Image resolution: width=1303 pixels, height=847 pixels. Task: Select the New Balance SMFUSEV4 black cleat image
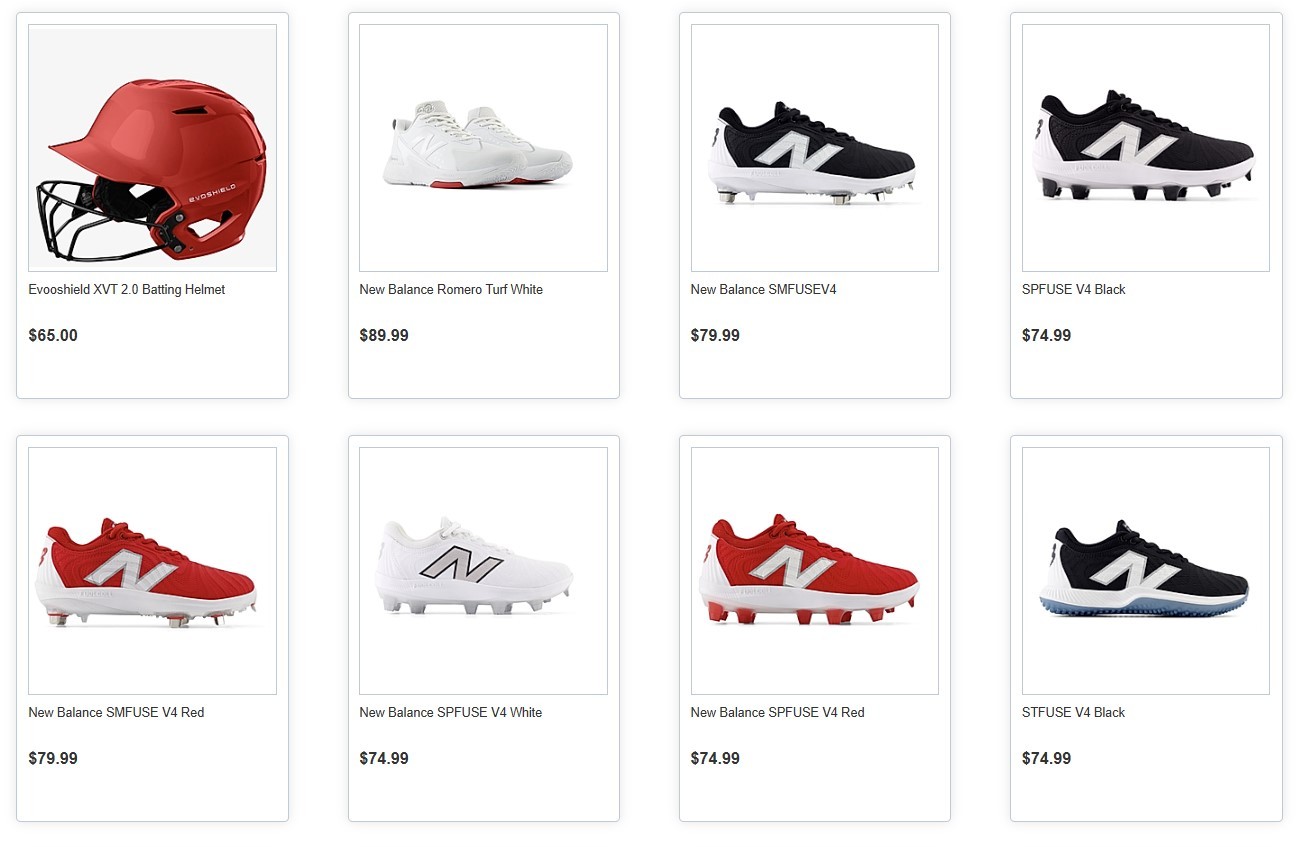pyautogui.click(x=814, y=148)
